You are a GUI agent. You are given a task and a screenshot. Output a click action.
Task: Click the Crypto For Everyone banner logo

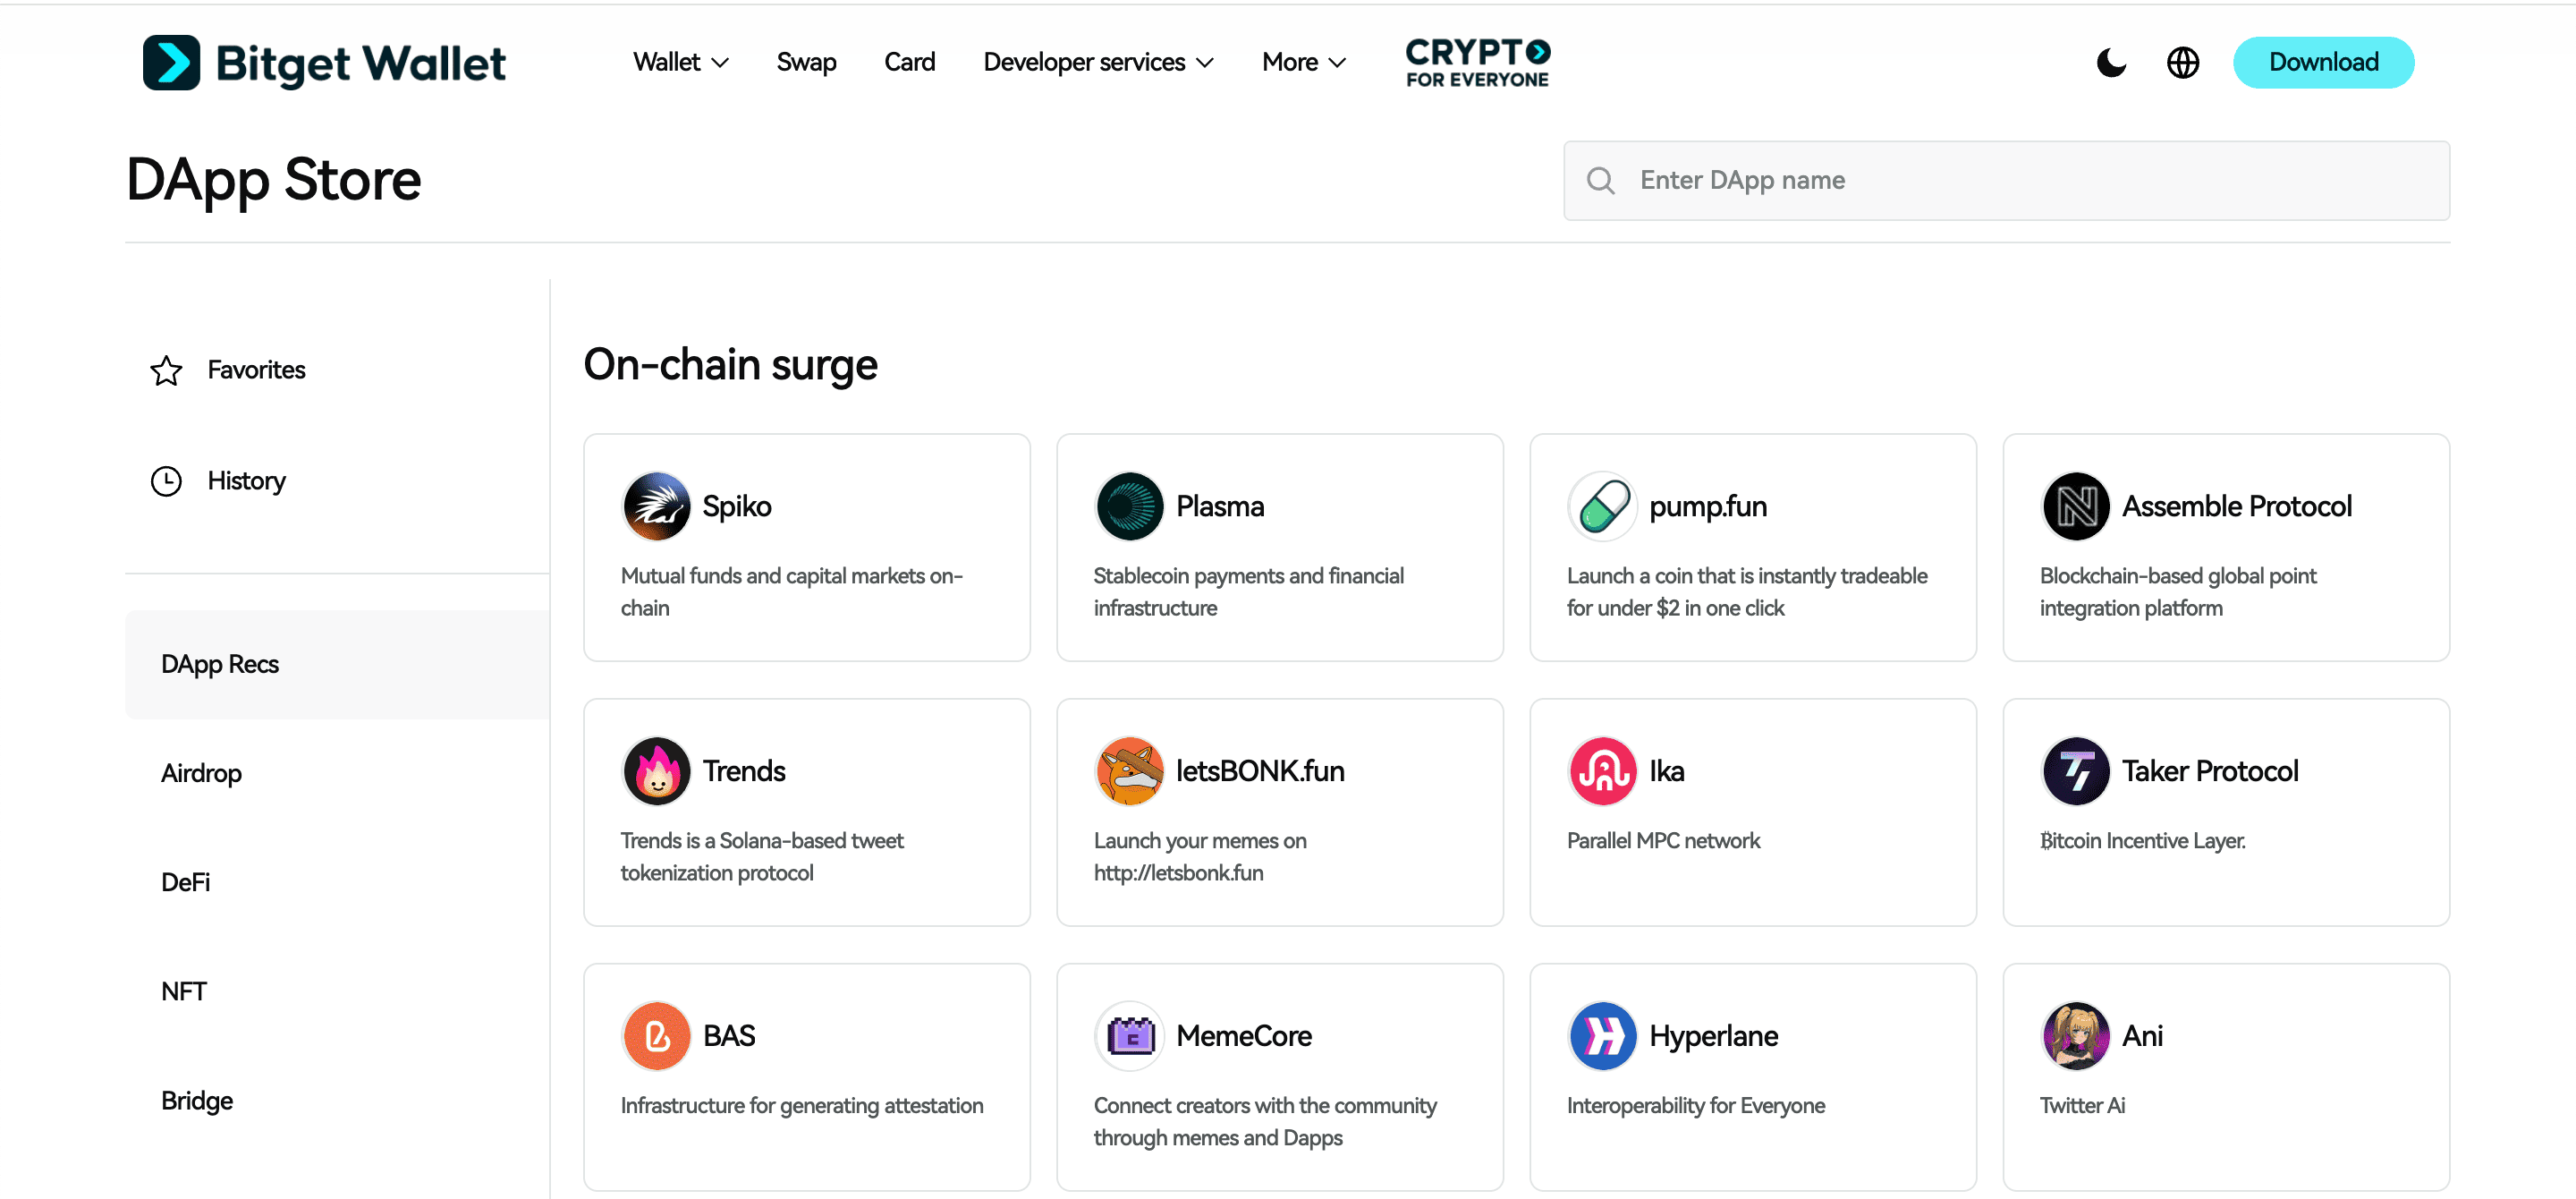[x=1477, y=63]
